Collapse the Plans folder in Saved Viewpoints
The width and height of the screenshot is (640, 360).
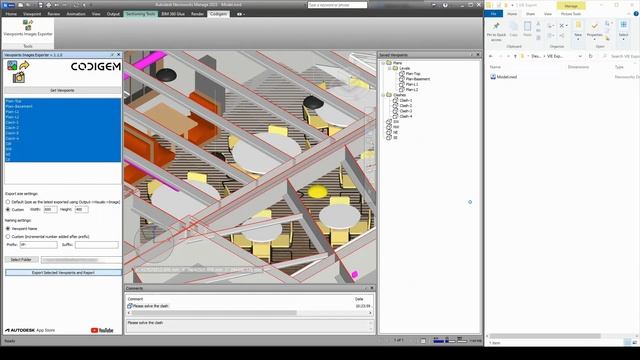click(x=383, y=63)
